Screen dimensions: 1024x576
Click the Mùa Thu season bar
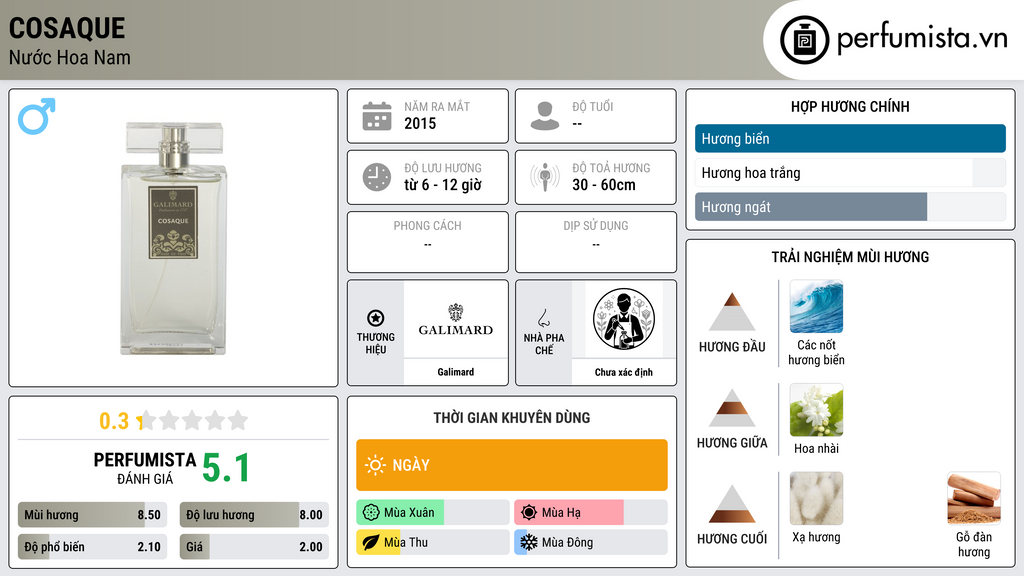pyautogui.click(x=432, y=542)
